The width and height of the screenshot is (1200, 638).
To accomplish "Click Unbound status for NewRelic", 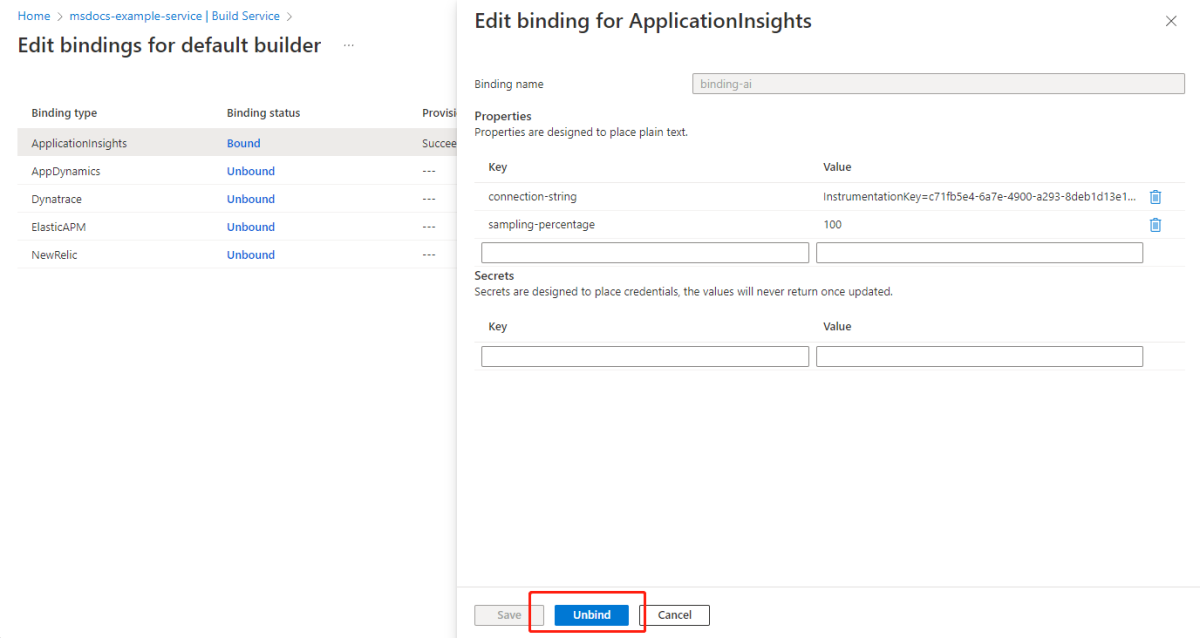I will coord(250,255).
